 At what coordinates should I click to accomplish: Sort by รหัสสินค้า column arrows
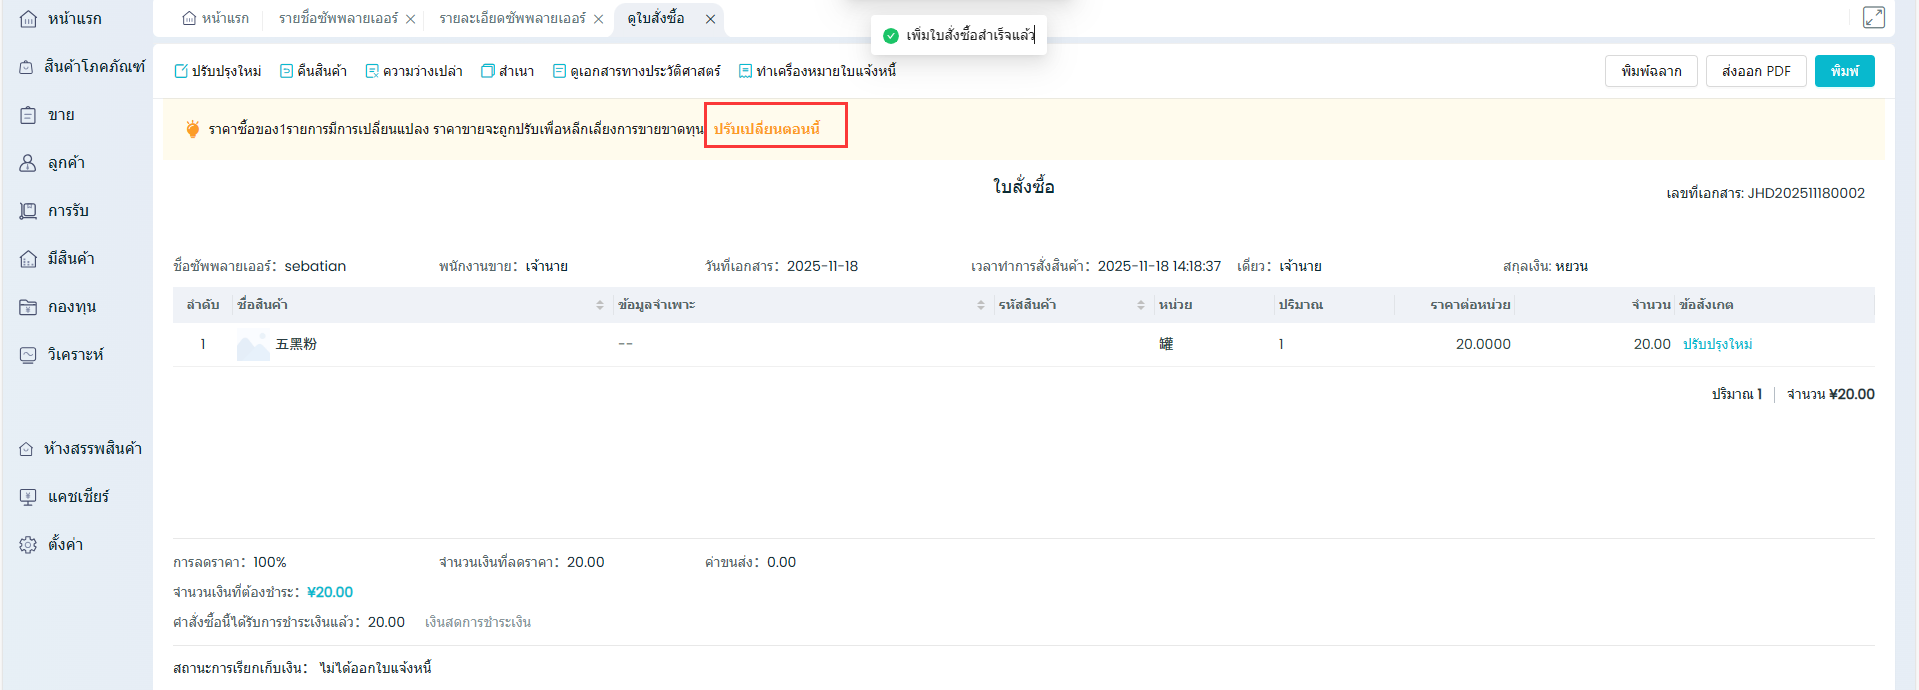click(1141, 305)
